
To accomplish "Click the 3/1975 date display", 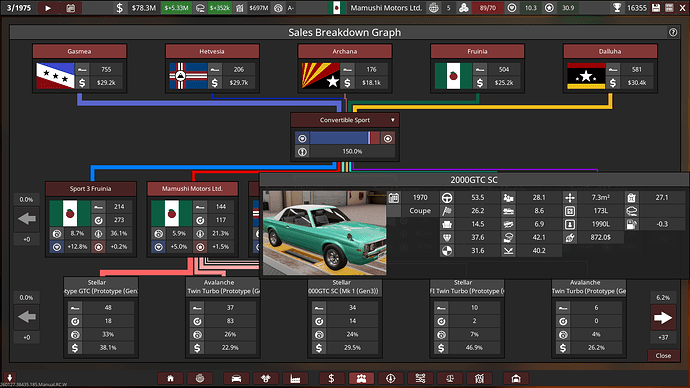I will click(19, 8).
